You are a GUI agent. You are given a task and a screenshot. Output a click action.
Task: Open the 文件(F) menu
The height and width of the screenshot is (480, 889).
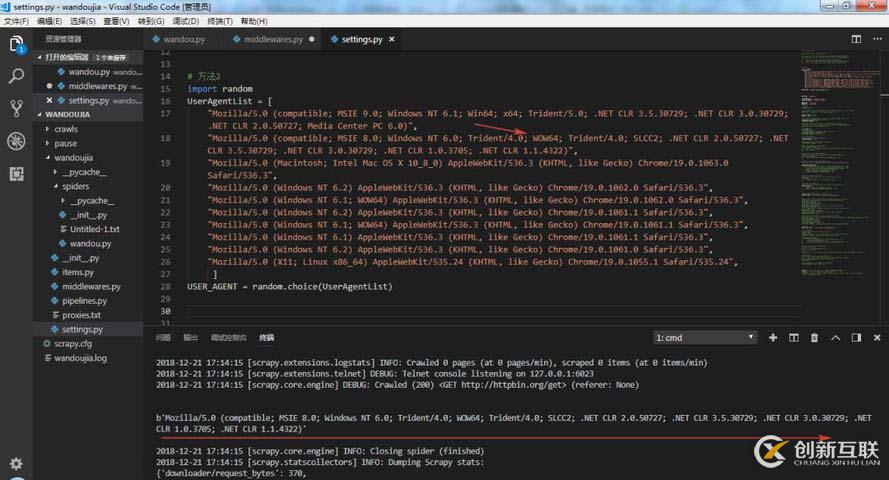point(16,21)
